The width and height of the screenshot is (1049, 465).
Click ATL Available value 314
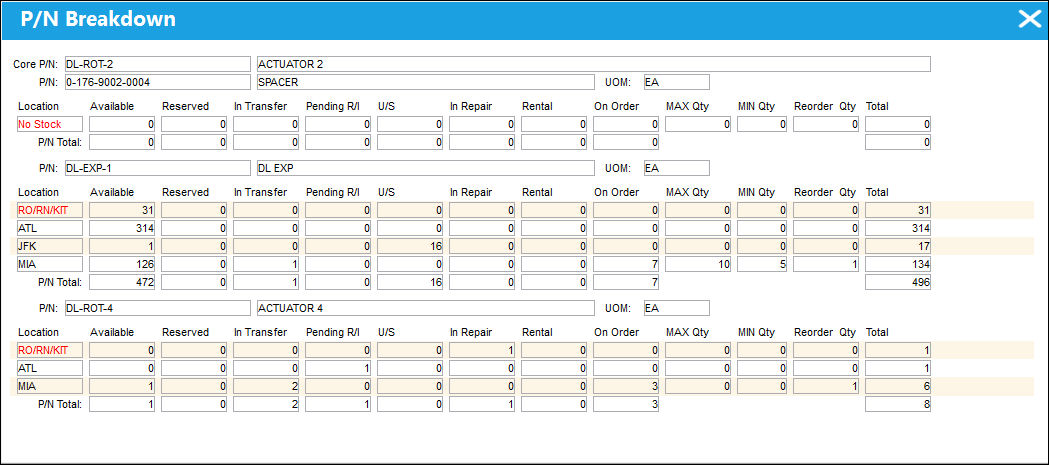point(122,228)
